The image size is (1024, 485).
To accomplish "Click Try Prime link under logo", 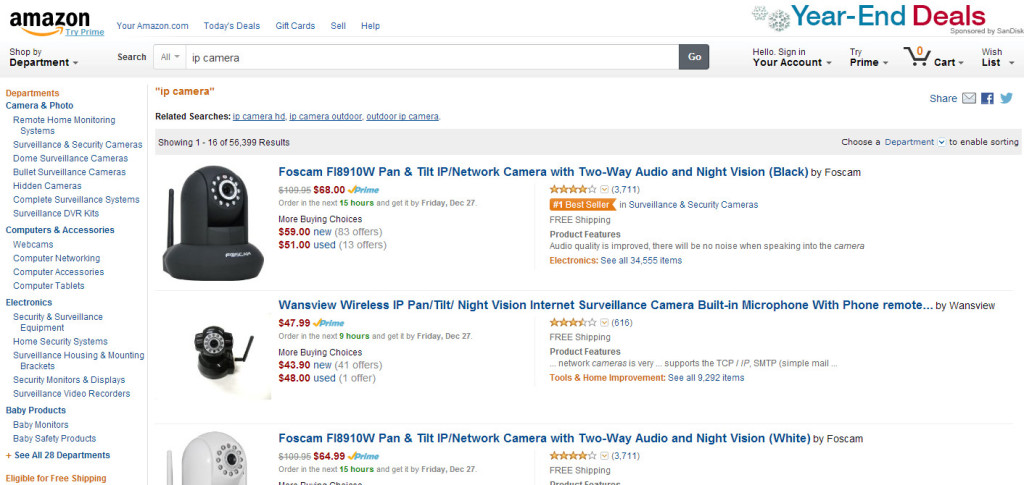I will click(x=84, y=32).
